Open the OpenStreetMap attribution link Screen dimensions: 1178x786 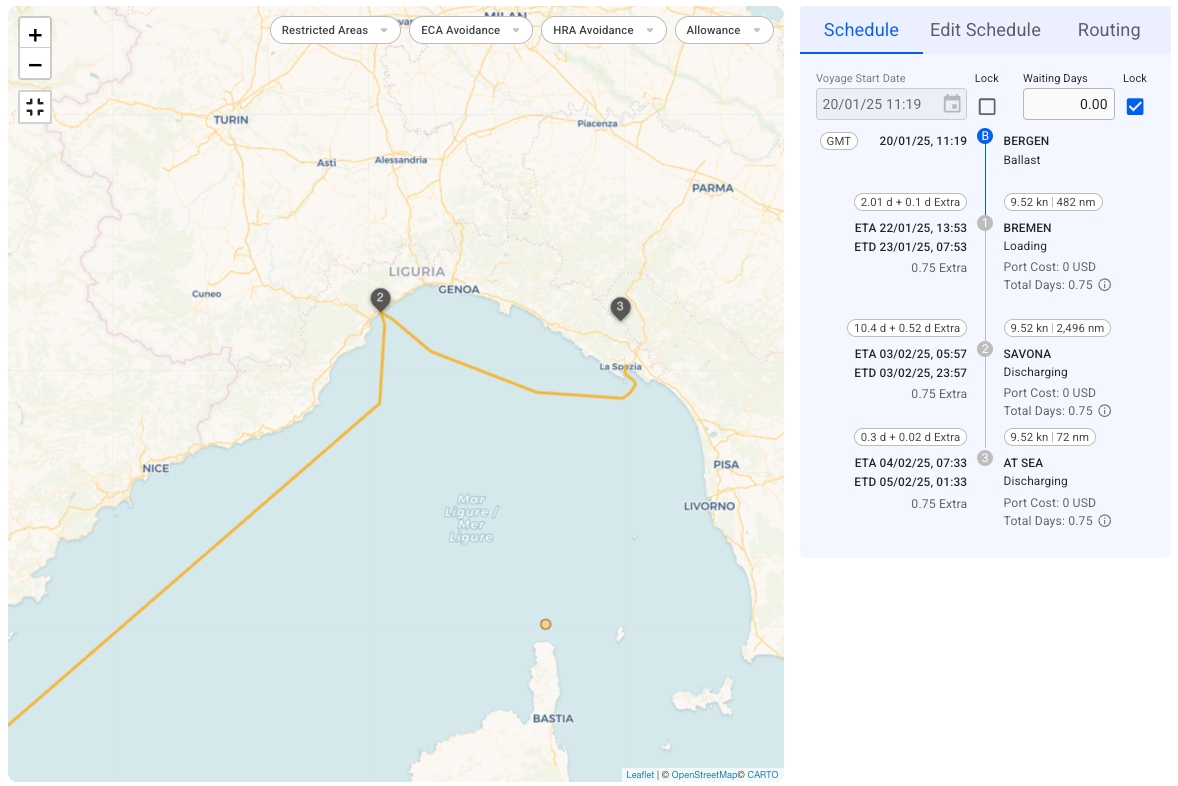pyautogui.click(x=703, y=775)
